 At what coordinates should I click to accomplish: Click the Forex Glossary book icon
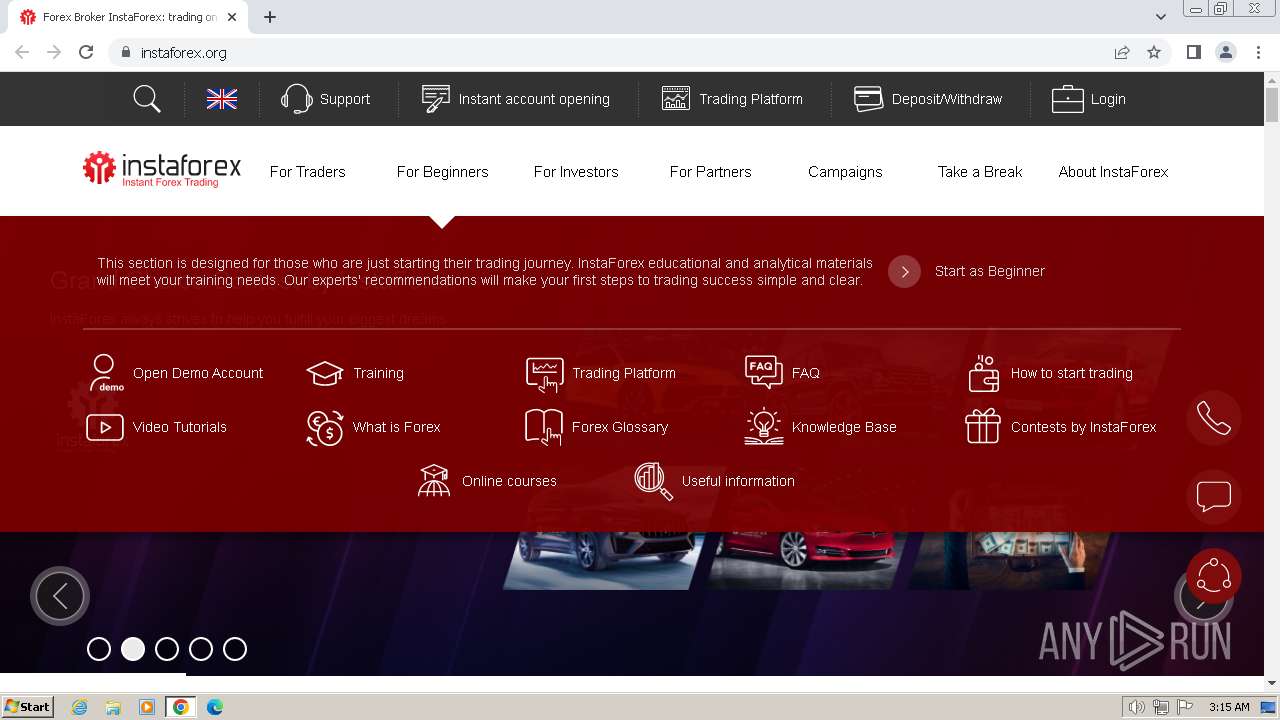tap(544, 427)
